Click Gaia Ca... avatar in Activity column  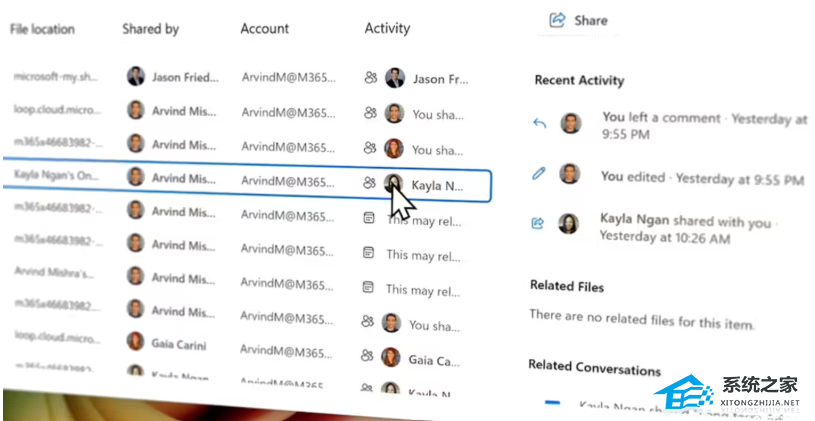coord(390,357)
